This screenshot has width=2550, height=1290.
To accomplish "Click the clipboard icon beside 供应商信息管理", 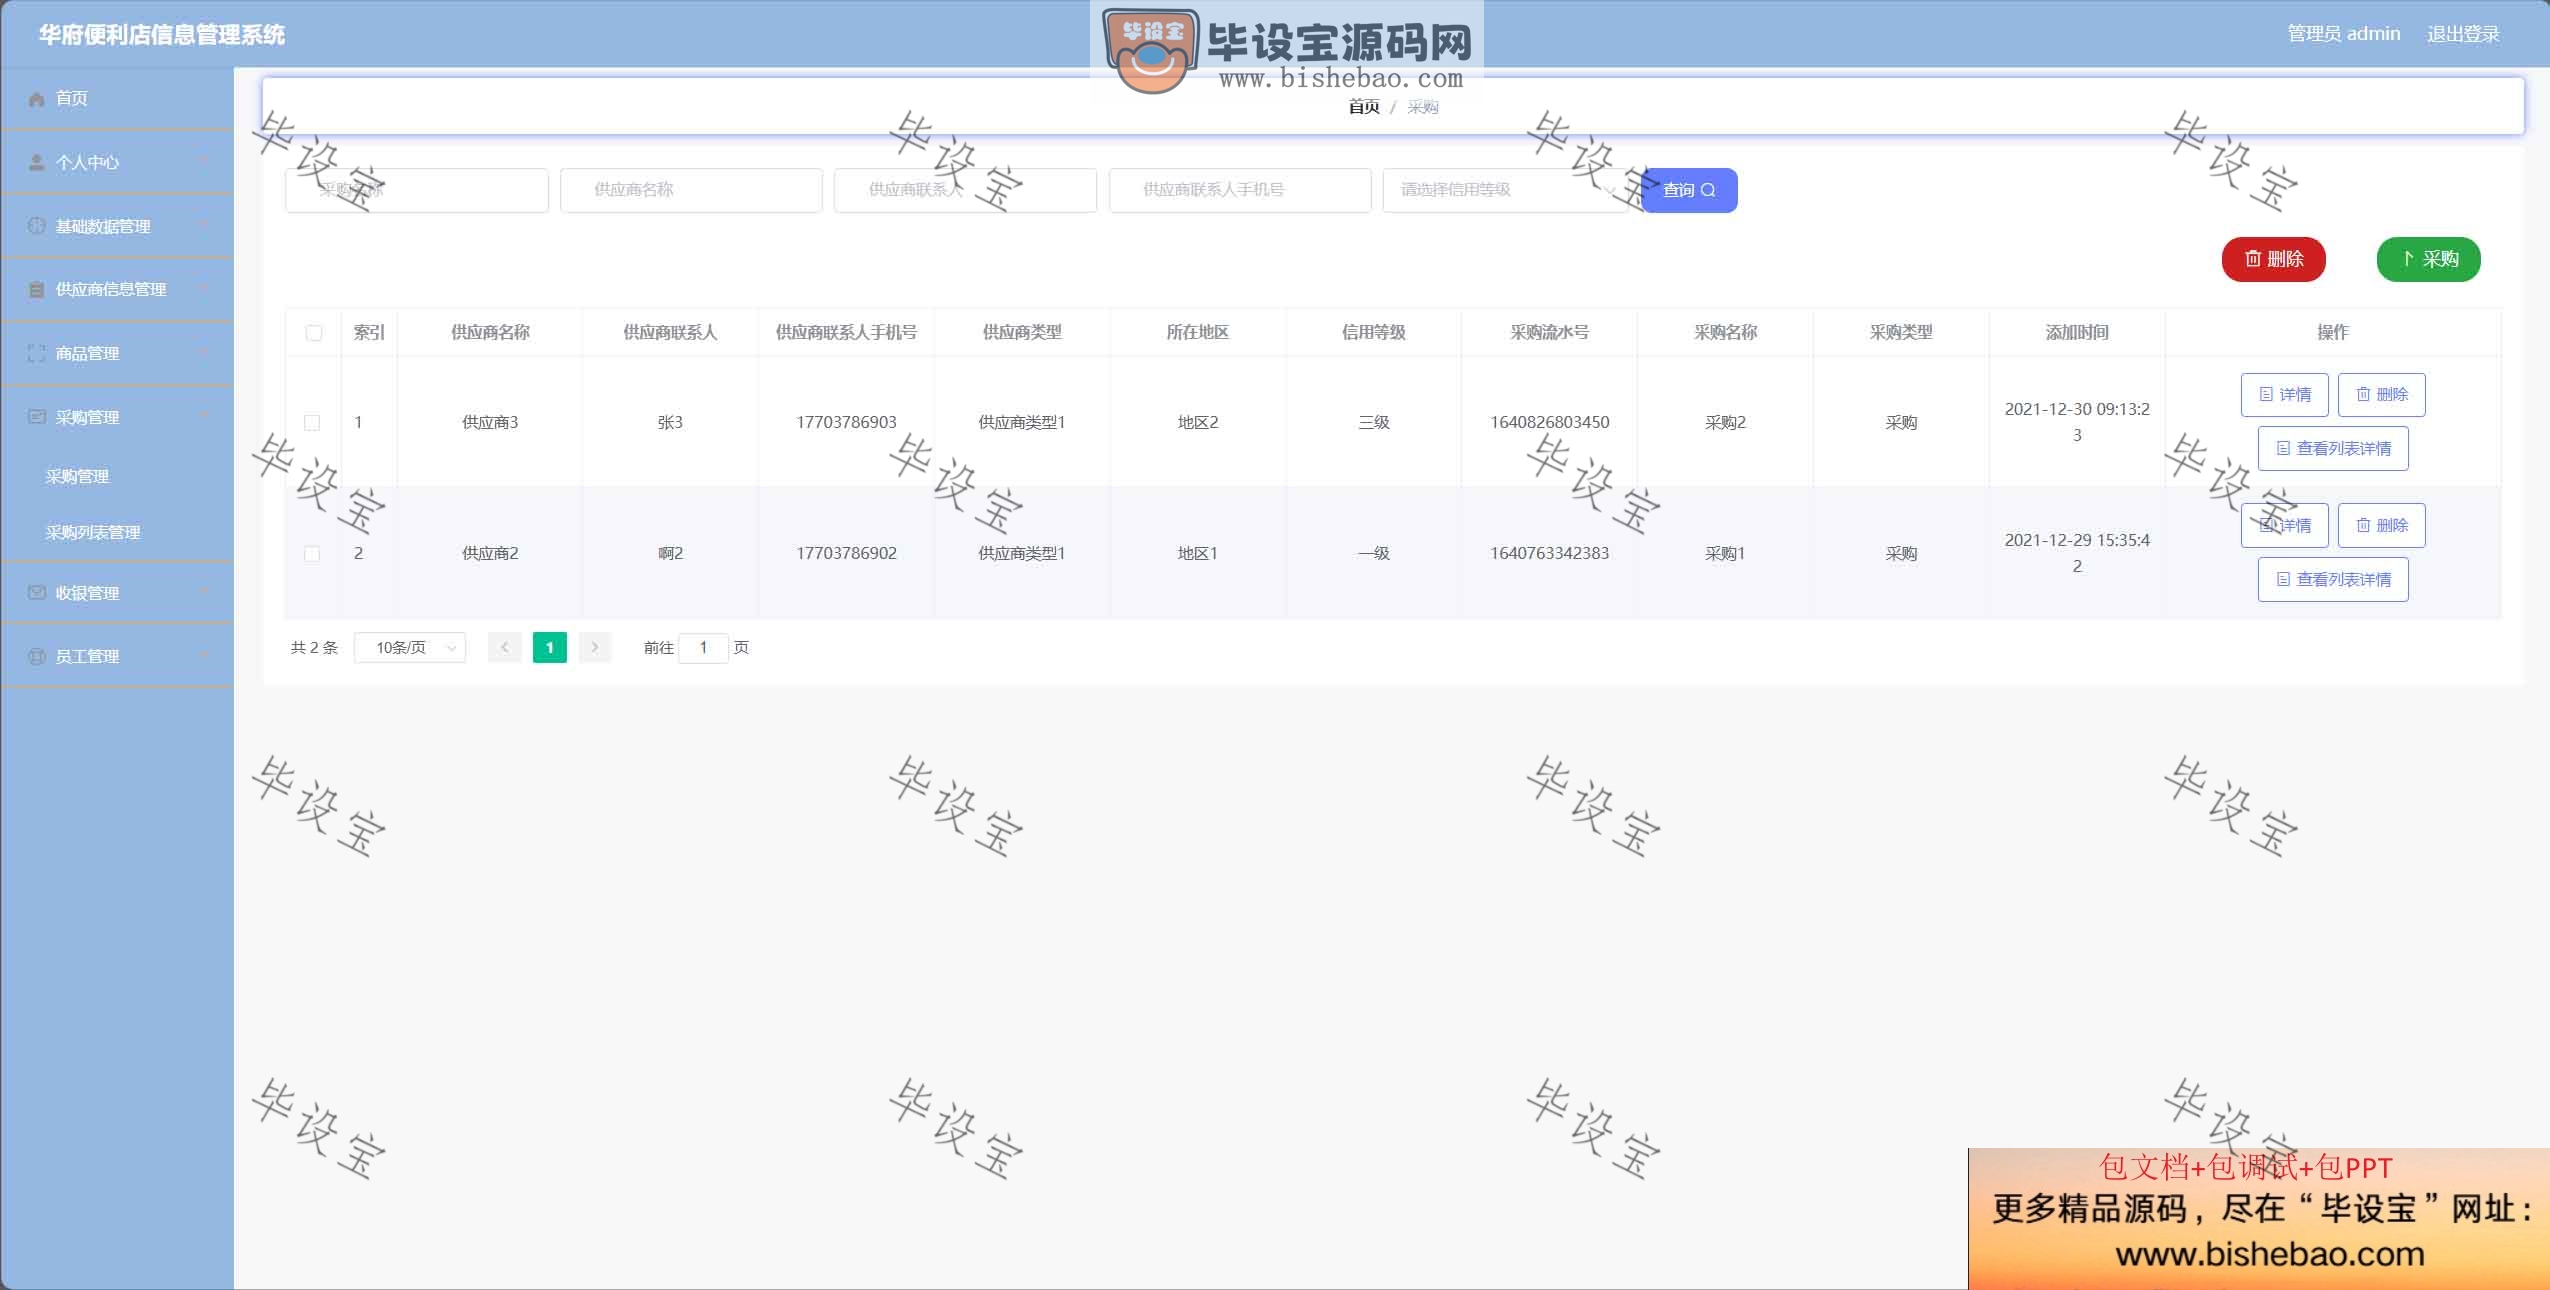I will coord(37,290).
